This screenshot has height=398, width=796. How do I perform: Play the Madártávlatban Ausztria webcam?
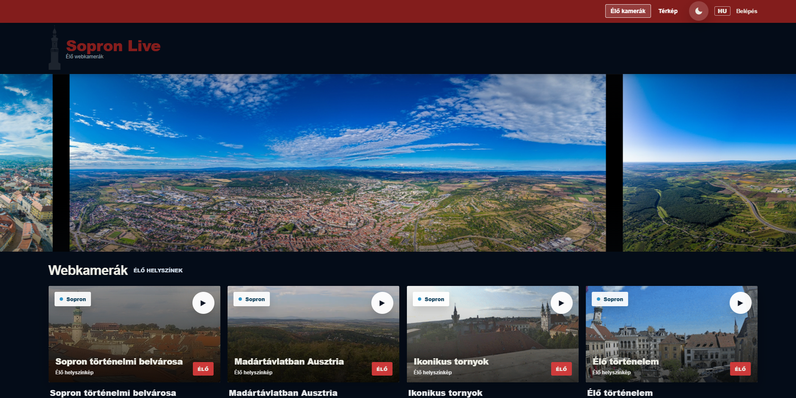tap(382, 303)
